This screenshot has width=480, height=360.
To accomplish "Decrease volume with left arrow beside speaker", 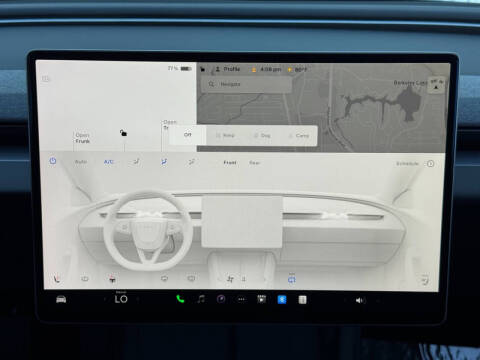I will pos(345,300).
